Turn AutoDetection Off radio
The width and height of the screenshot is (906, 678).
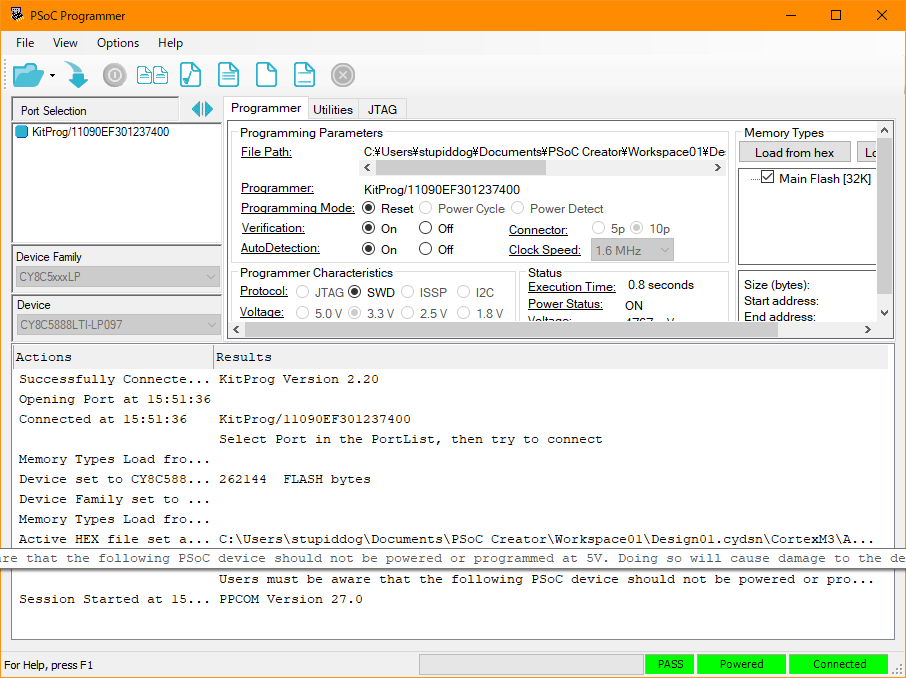(426, 249)
